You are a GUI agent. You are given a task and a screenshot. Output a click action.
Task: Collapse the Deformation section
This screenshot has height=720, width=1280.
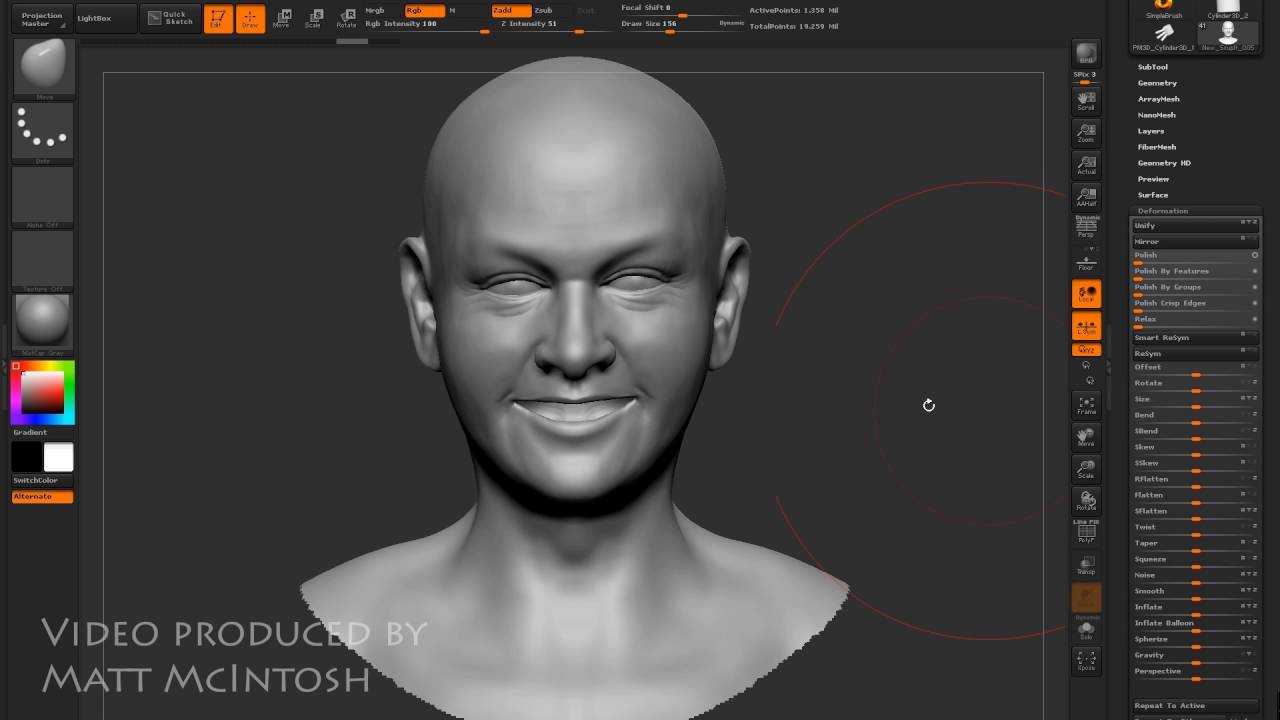coord(1162,211)
